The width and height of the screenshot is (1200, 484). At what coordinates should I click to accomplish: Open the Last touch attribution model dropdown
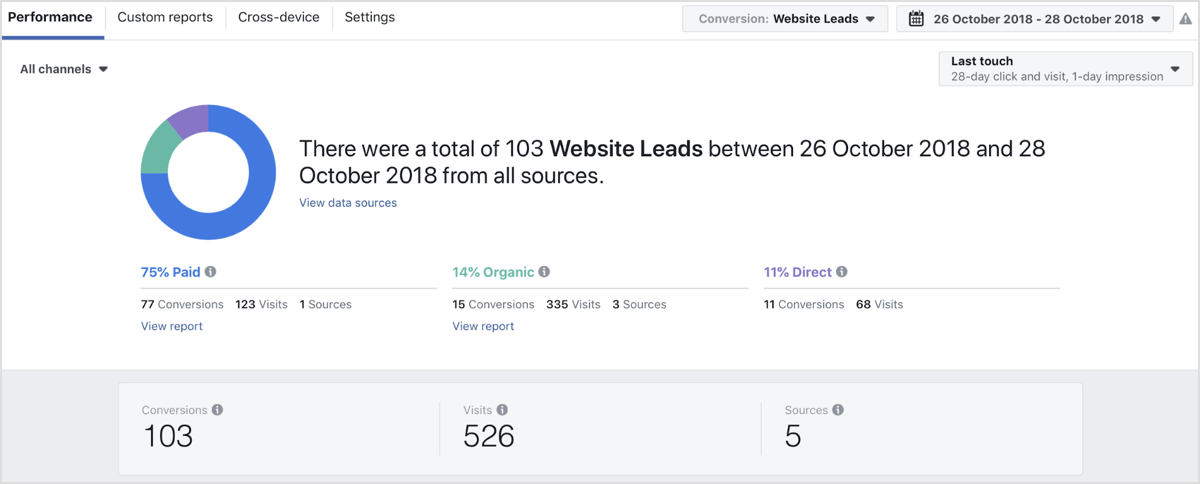1067,68
